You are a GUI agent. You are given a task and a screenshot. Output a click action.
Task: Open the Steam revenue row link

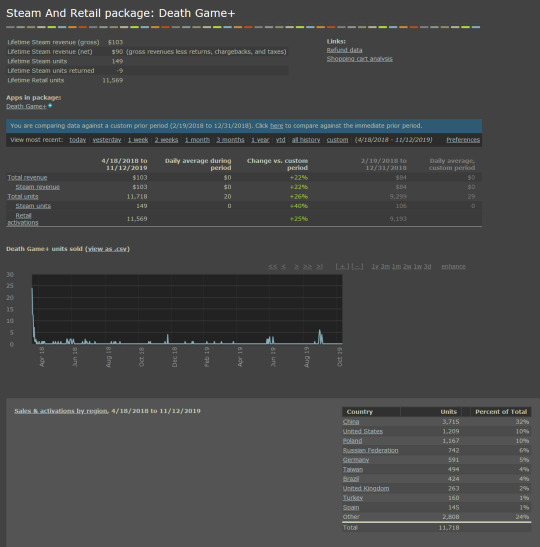(x=37, y=187)
